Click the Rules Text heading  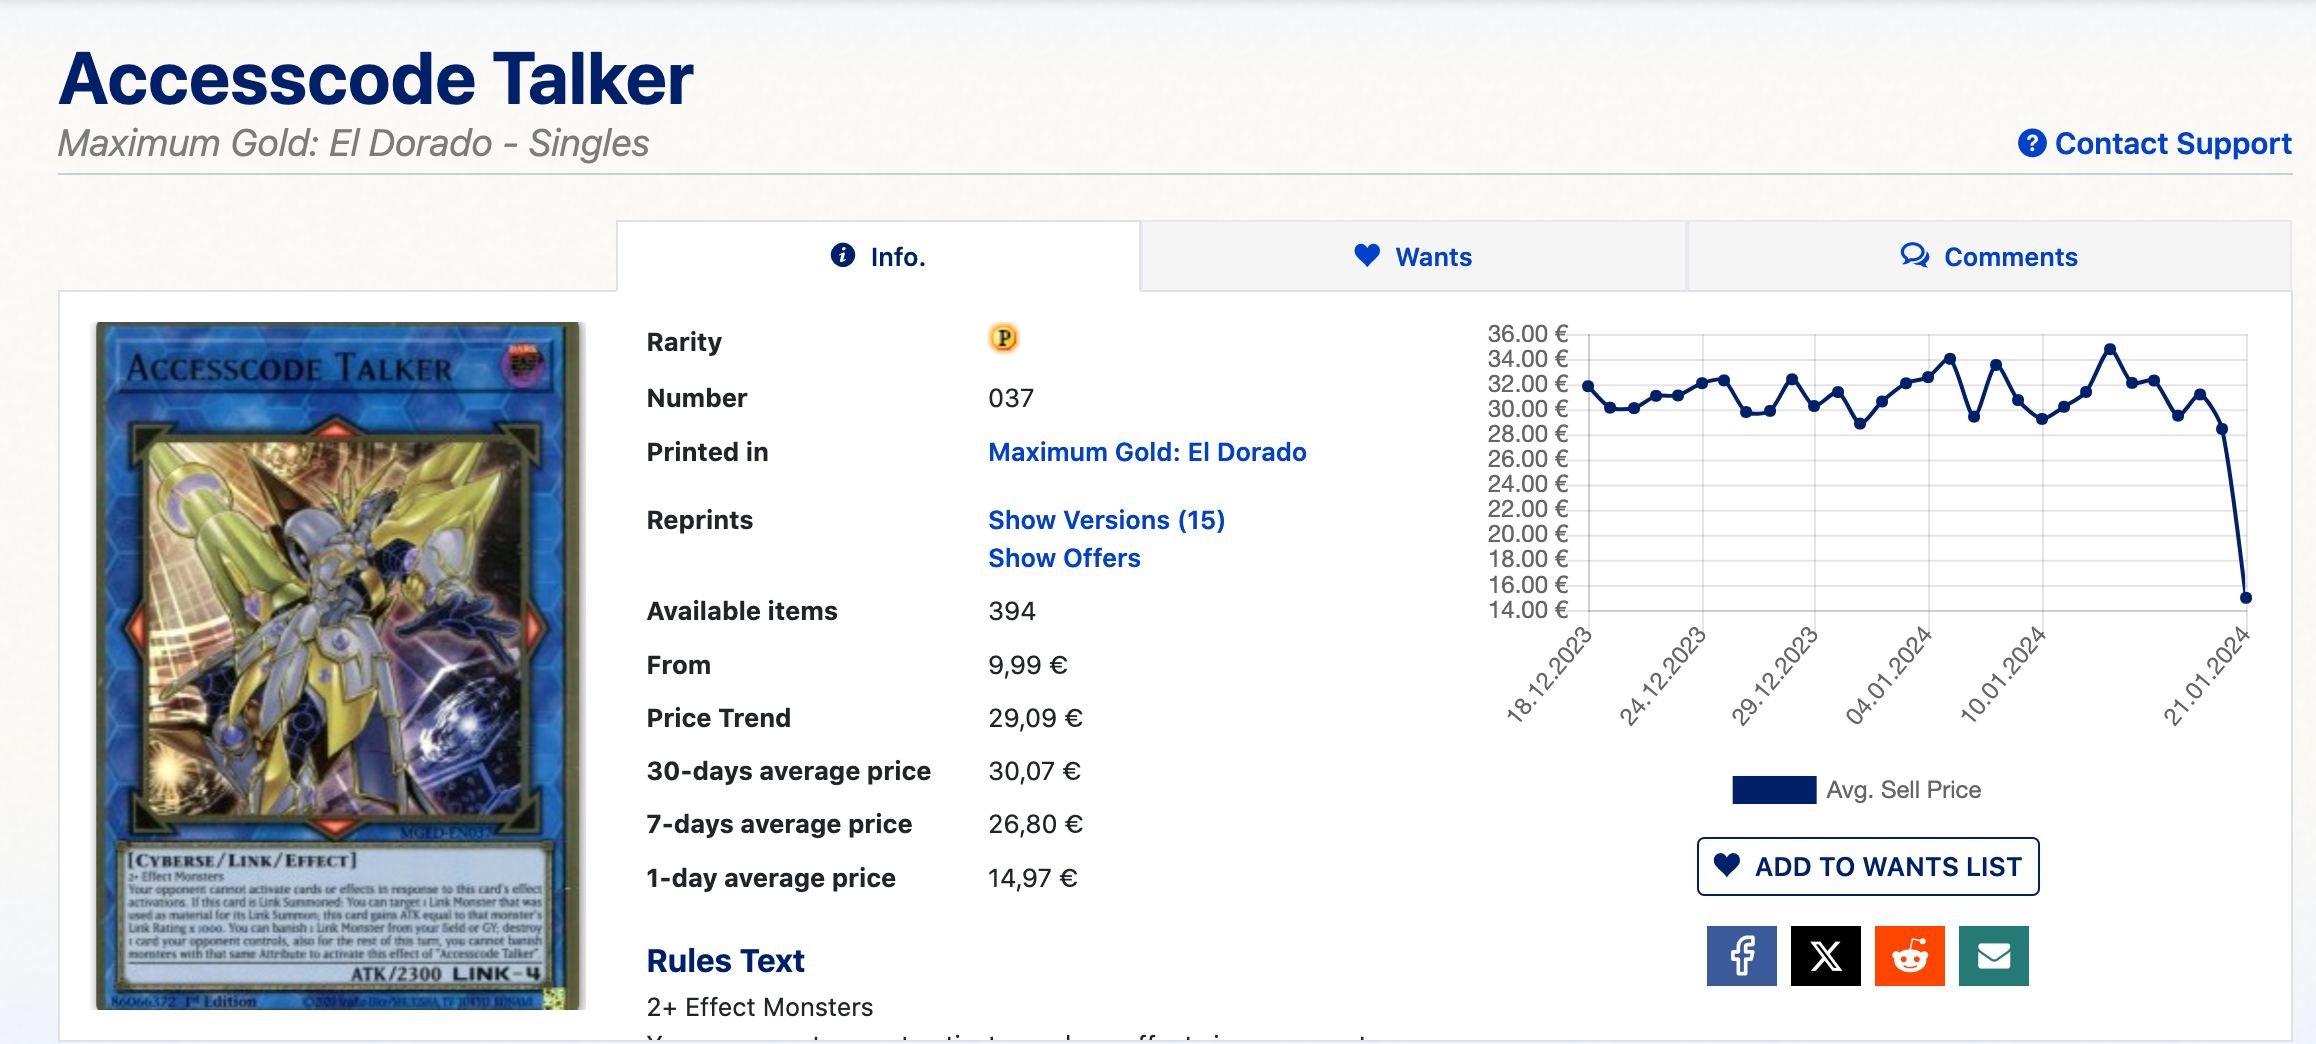(x=725, y=961)
